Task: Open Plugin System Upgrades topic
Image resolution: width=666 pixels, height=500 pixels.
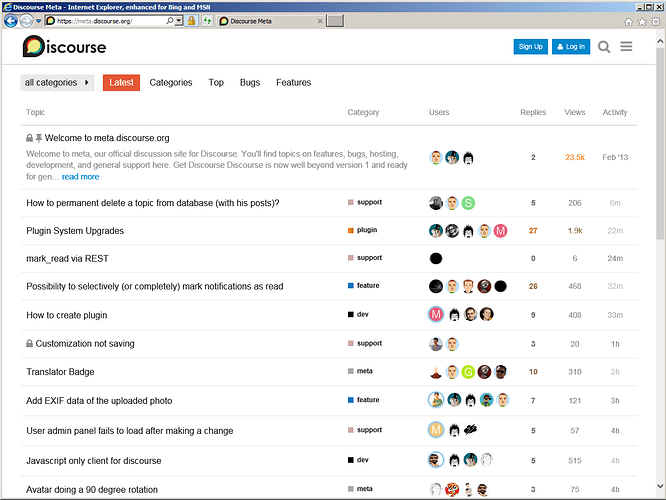Action: pyautogui.click(x=75, y=231)
